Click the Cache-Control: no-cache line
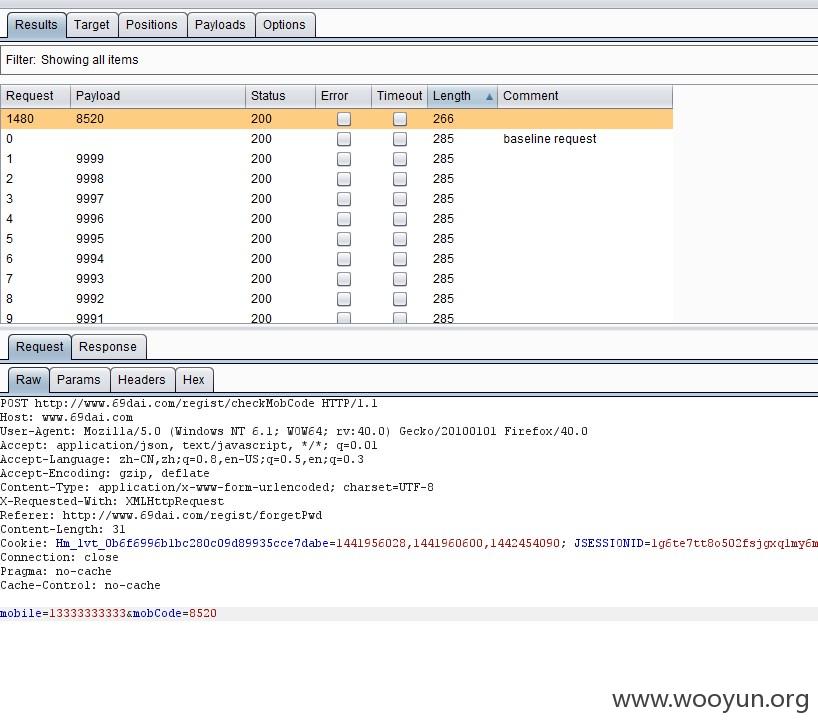Screen dimensions: 818x728 [x=80, y=586]
